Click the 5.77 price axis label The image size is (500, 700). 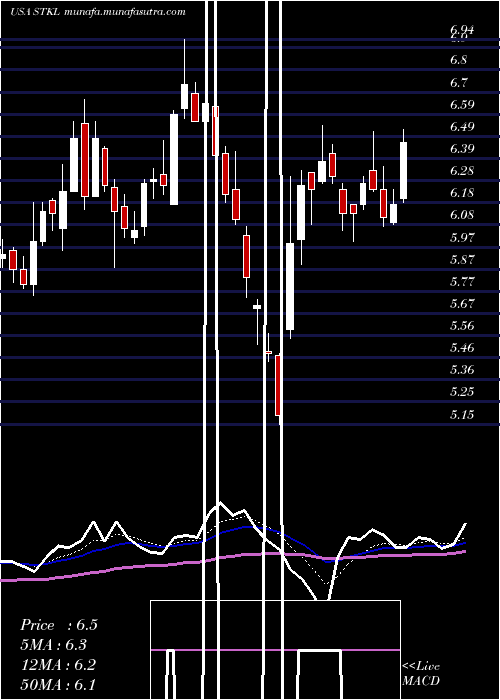[462, 281]
